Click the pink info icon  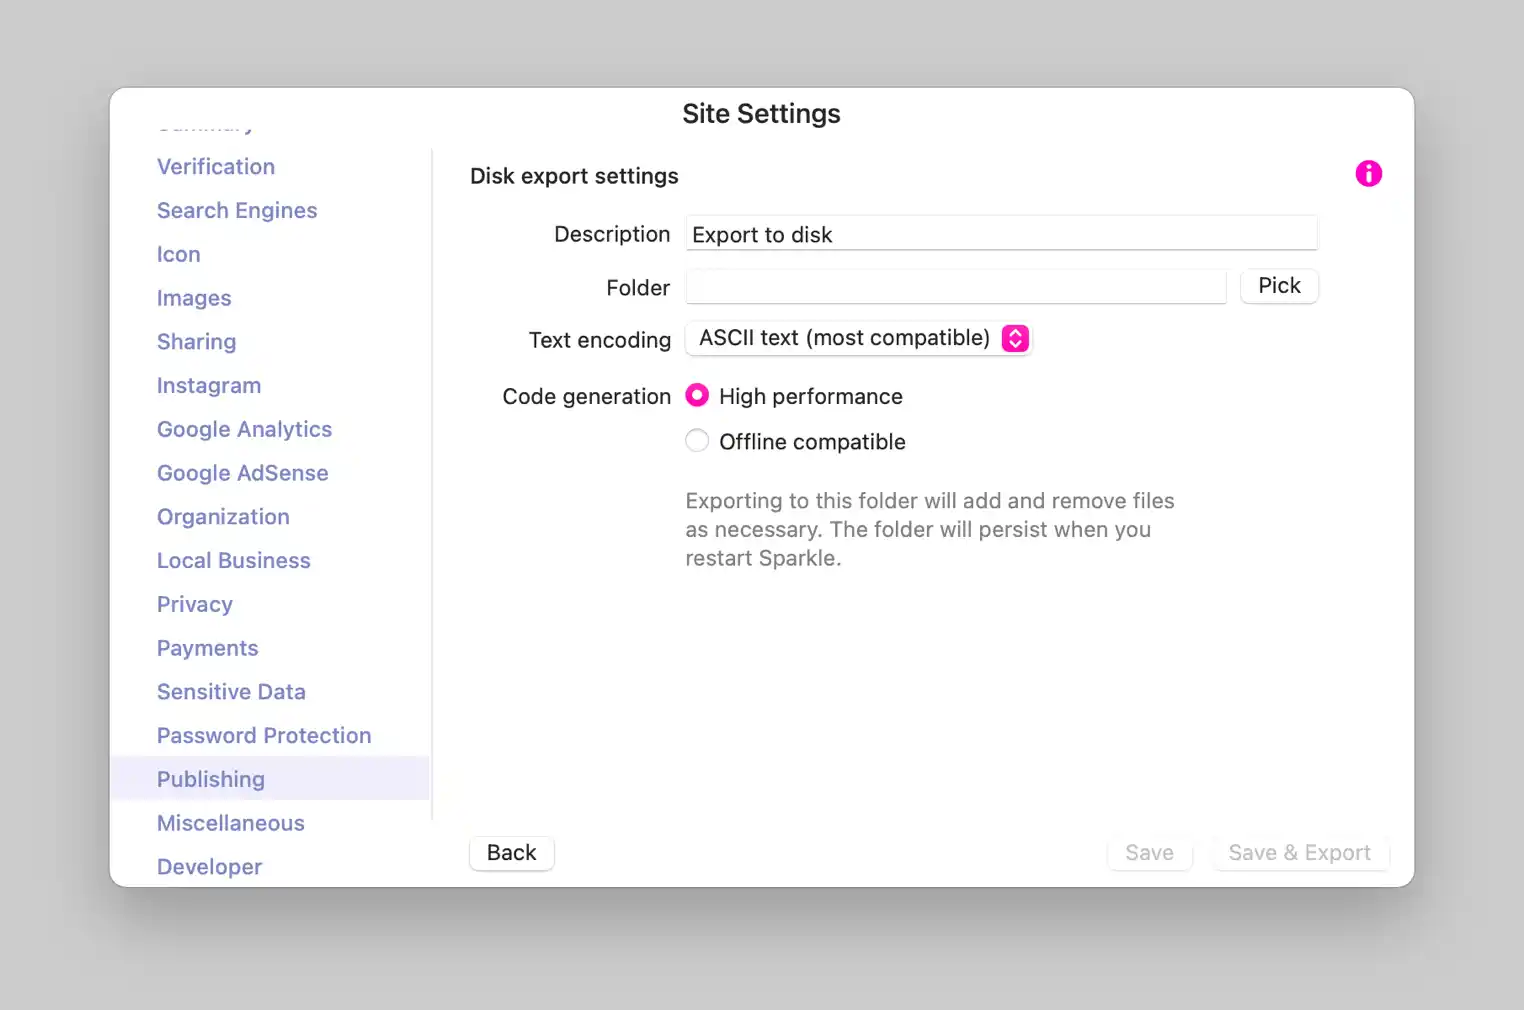click(x=1368, y=174)
